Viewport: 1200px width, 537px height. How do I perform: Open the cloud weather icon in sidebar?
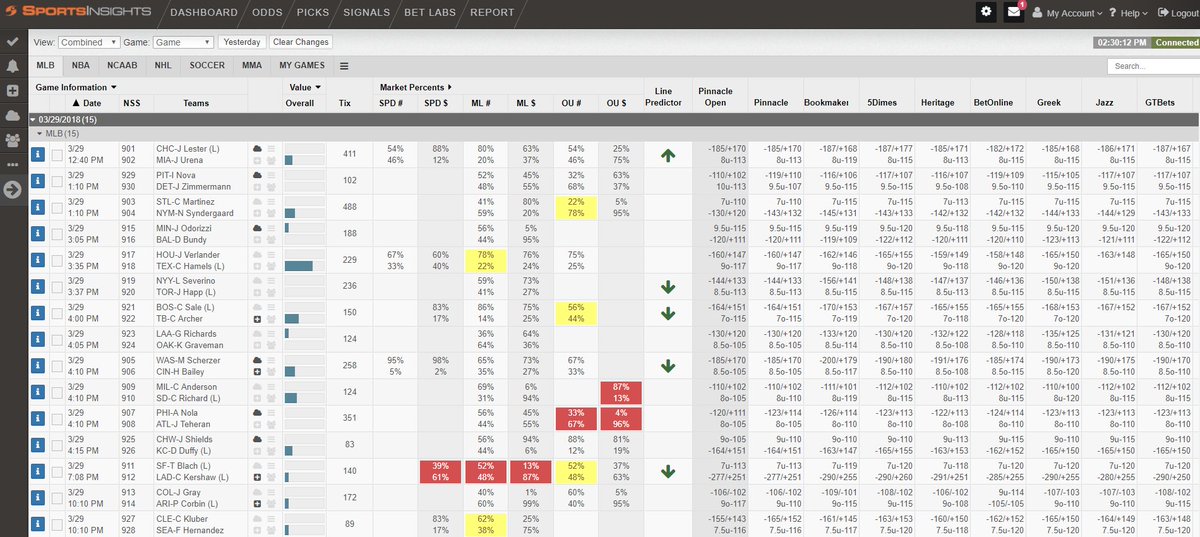12,115
